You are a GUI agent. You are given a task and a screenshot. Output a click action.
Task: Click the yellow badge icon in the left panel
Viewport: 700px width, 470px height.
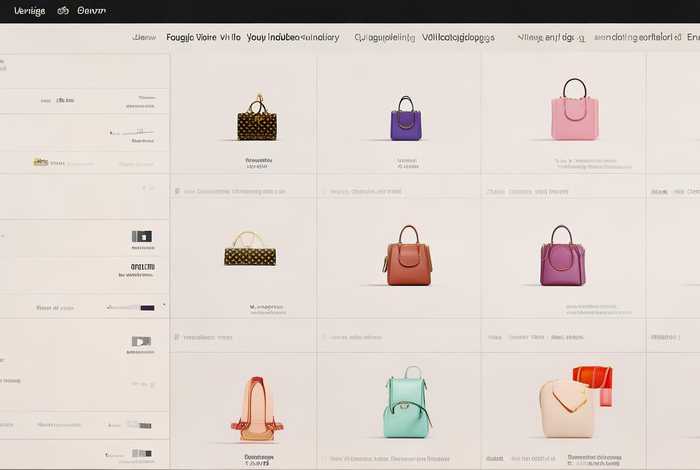coord(40,161)
